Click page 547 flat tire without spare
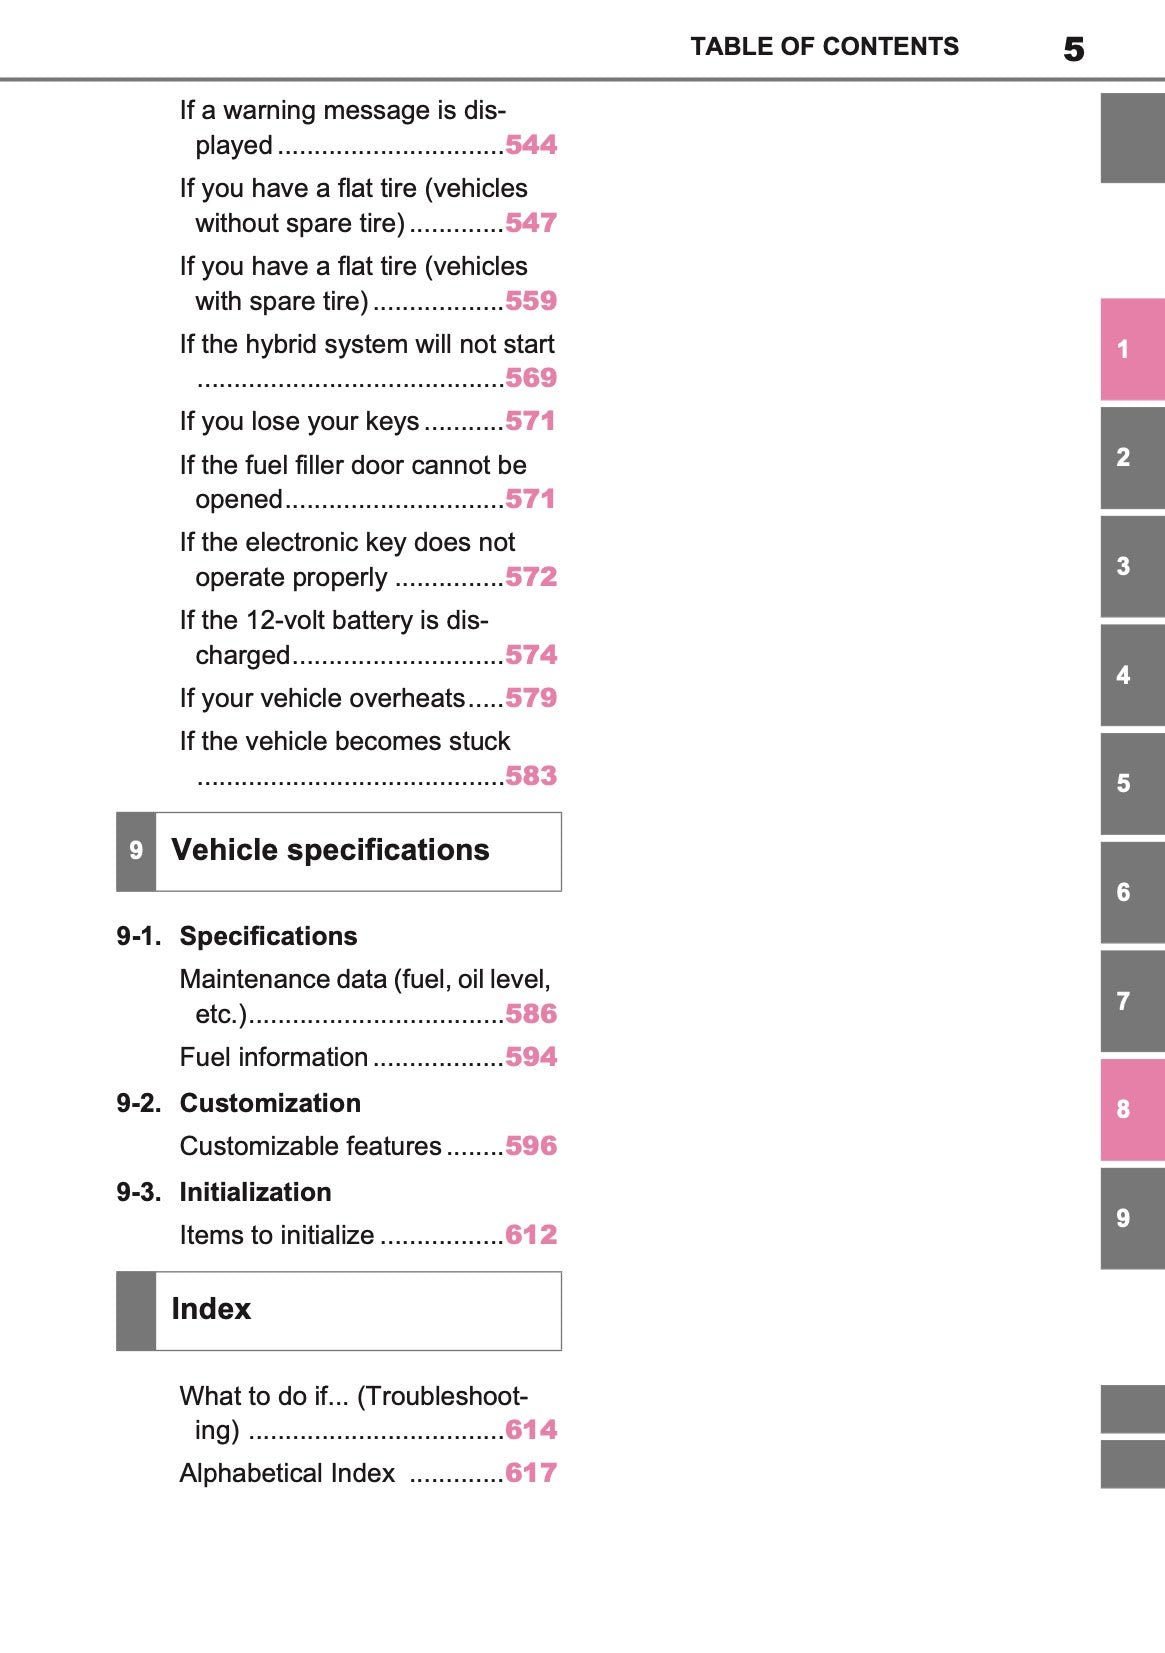Screen dimensions: 1165x1653 tap(530, 223)
